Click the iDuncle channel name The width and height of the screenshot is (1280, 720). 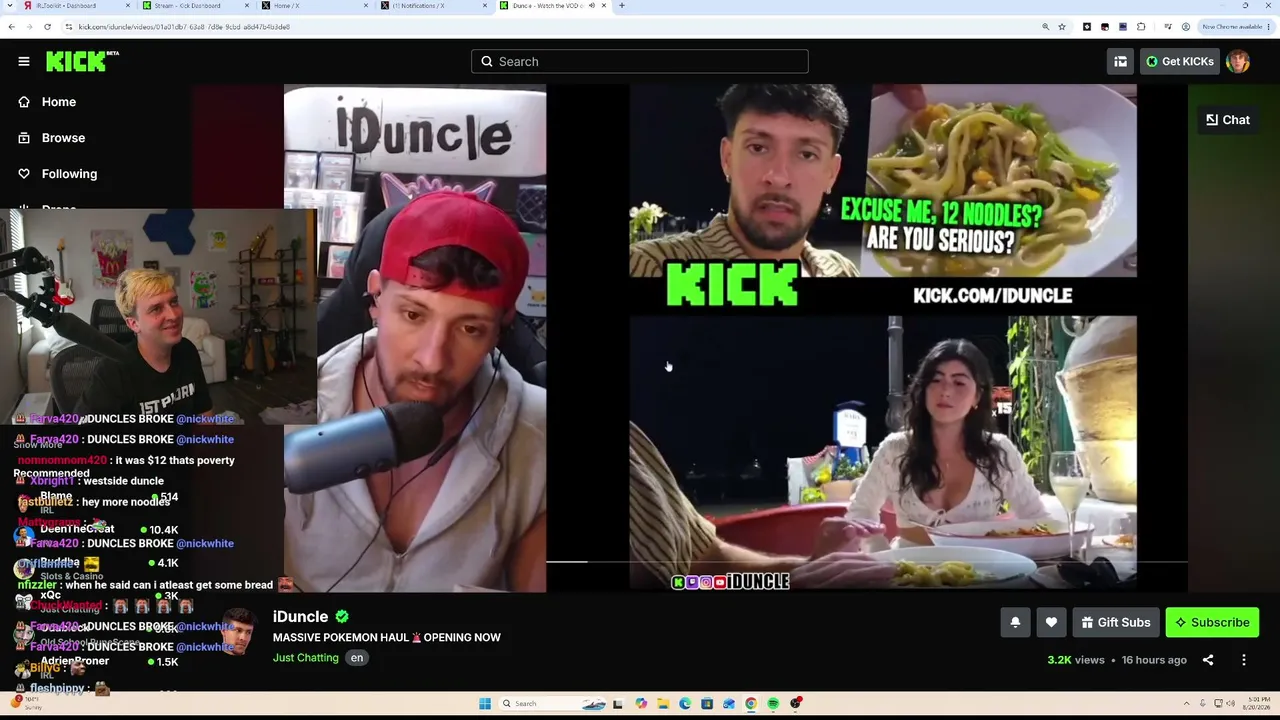point(301,617)
